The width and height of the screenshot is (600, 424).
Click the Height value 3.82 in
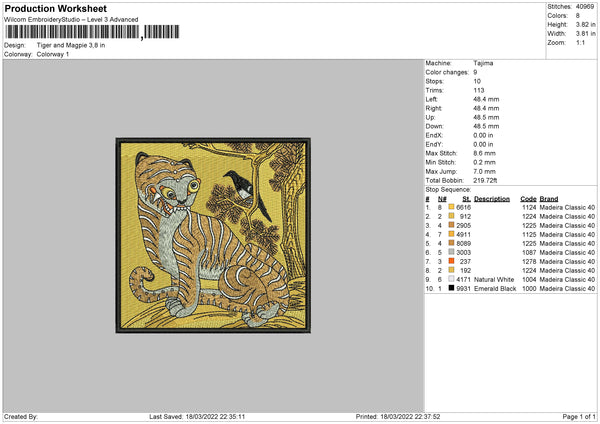586,24
